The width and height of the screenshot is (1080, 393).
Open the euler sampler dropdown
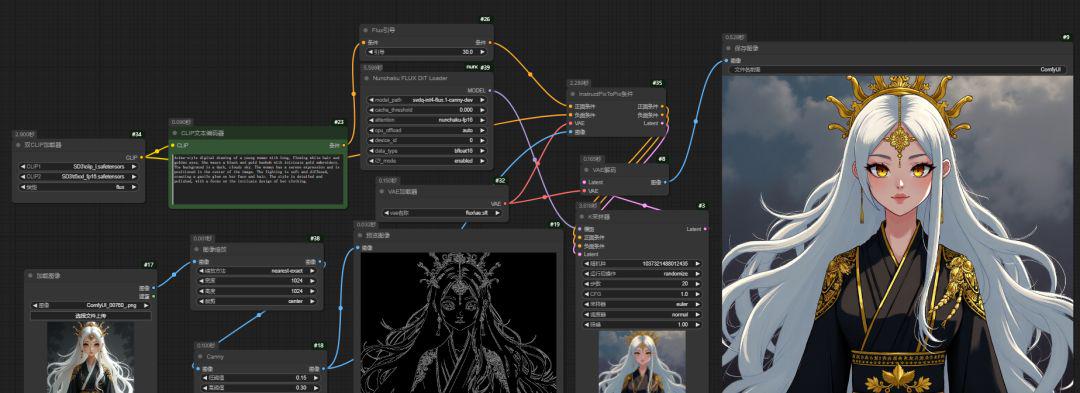pyautogui.click(x=642, y=304)
